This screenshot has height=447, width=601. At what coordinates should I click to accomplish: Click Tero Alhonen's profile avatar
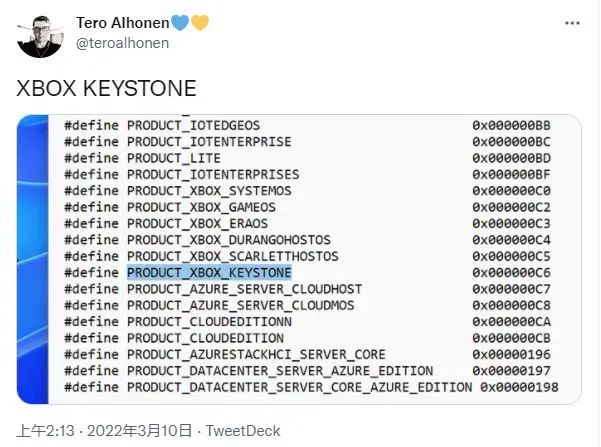click(40, 36)
